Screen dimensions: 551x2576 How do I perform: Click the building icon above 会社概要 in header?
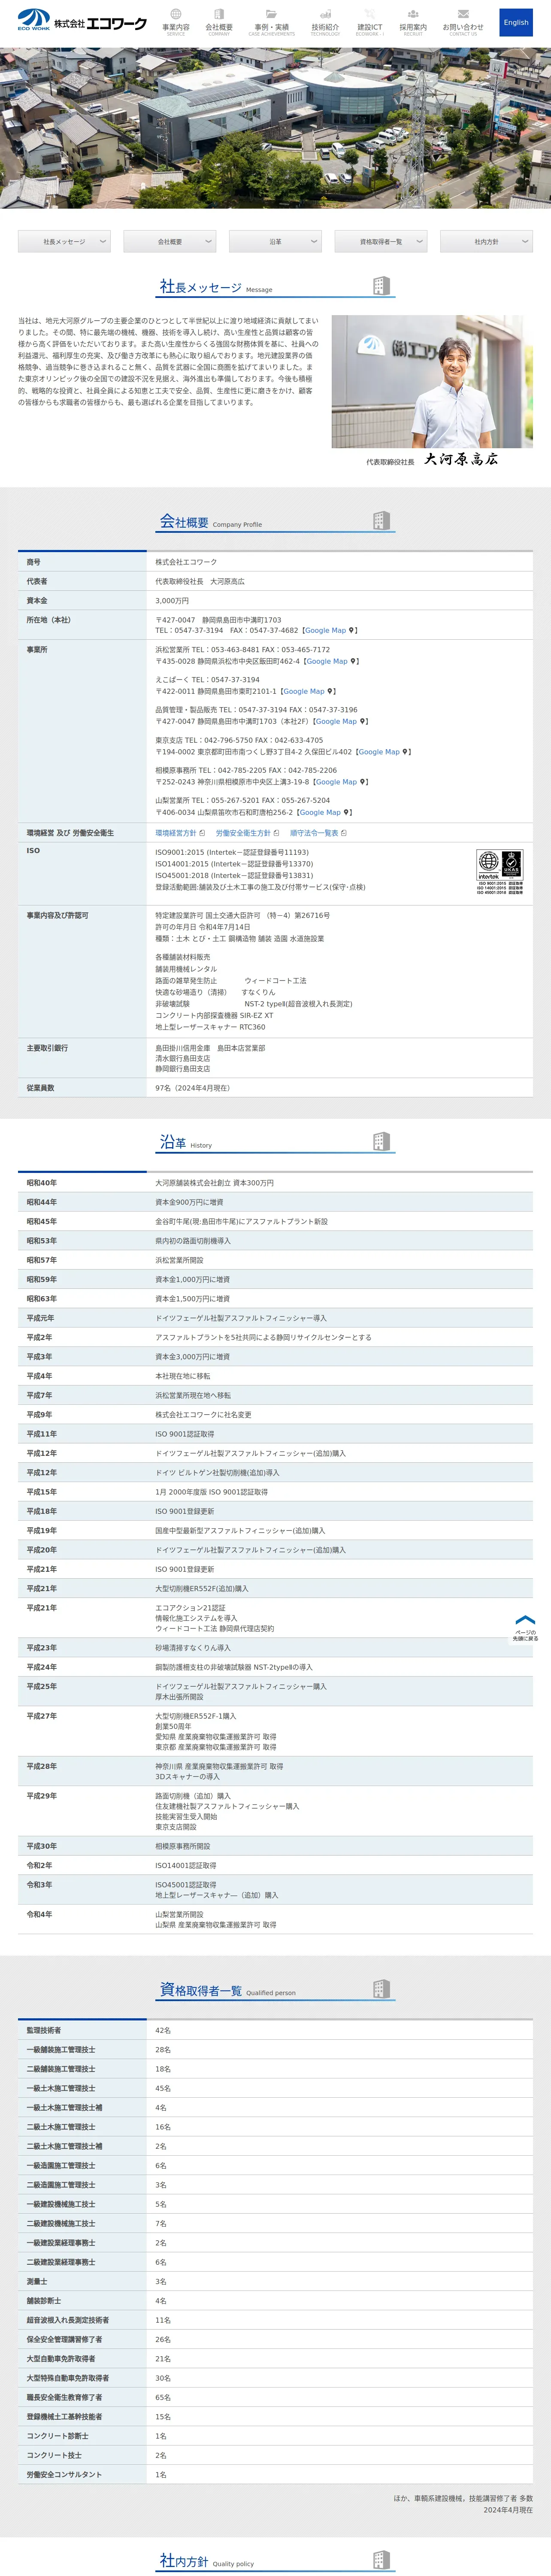[x=219, y=14]
